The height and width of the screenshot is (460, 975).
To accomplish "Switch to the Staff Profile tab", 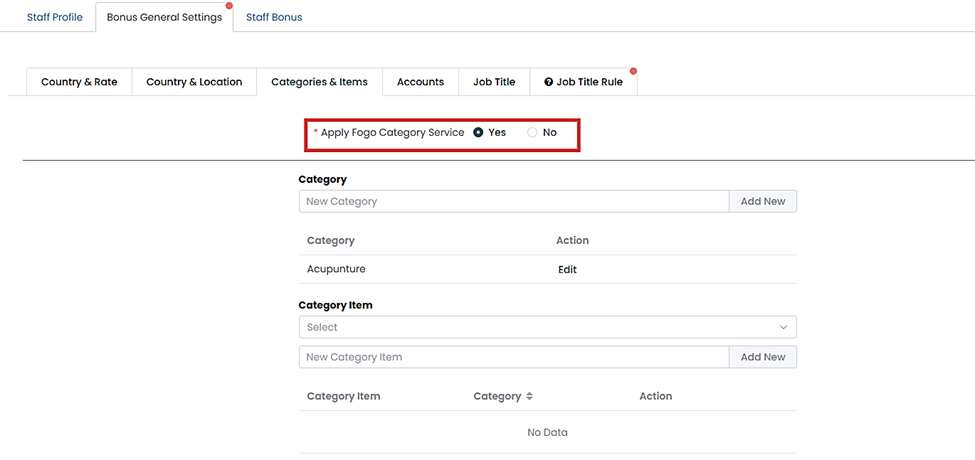I will click(55, 17).
